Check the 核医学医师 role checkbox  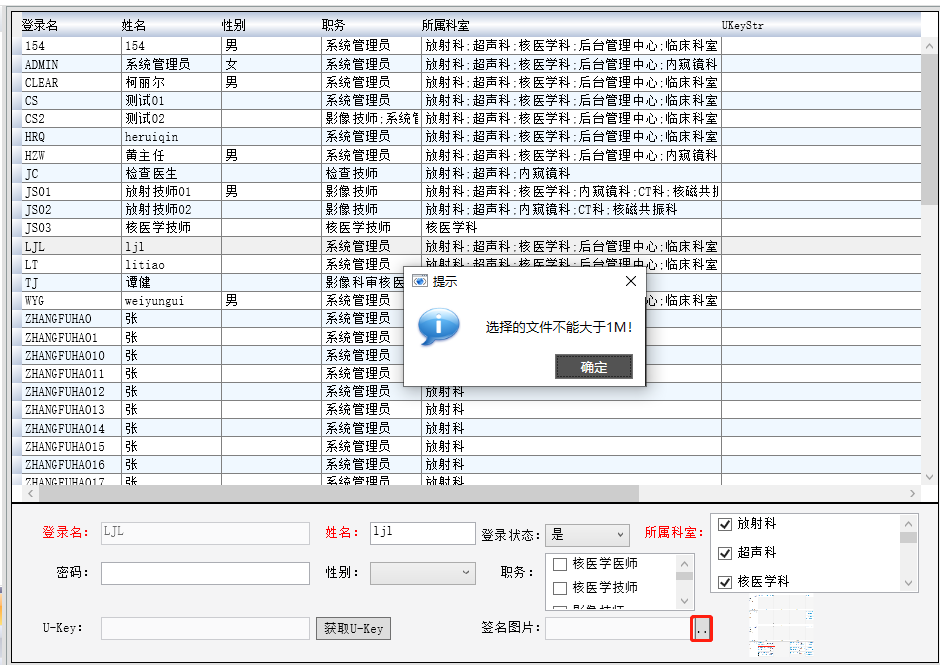tap(560, 565)
